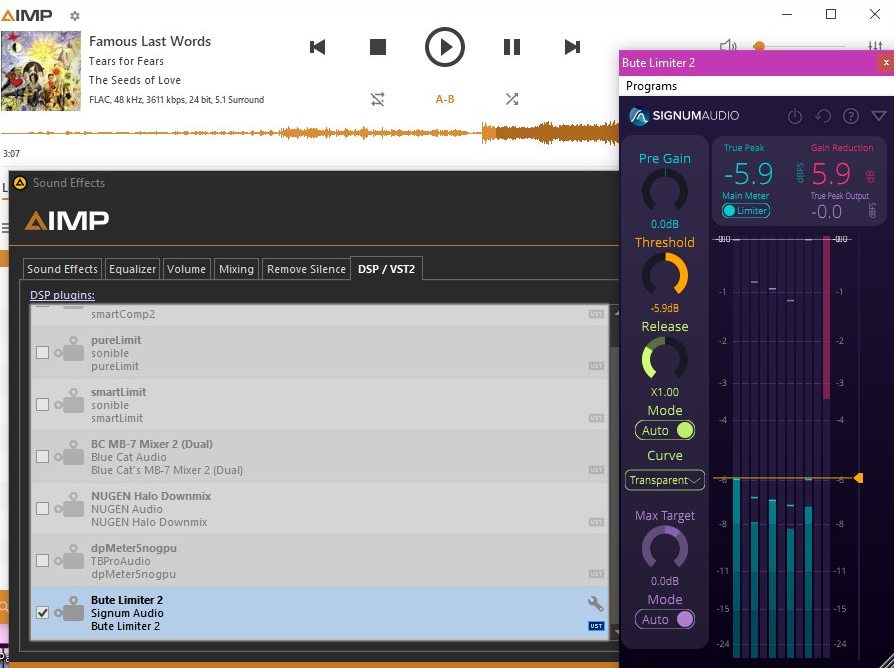Switch to the Sound Effects tab
894x668 pixels.
tap(62, 269)
